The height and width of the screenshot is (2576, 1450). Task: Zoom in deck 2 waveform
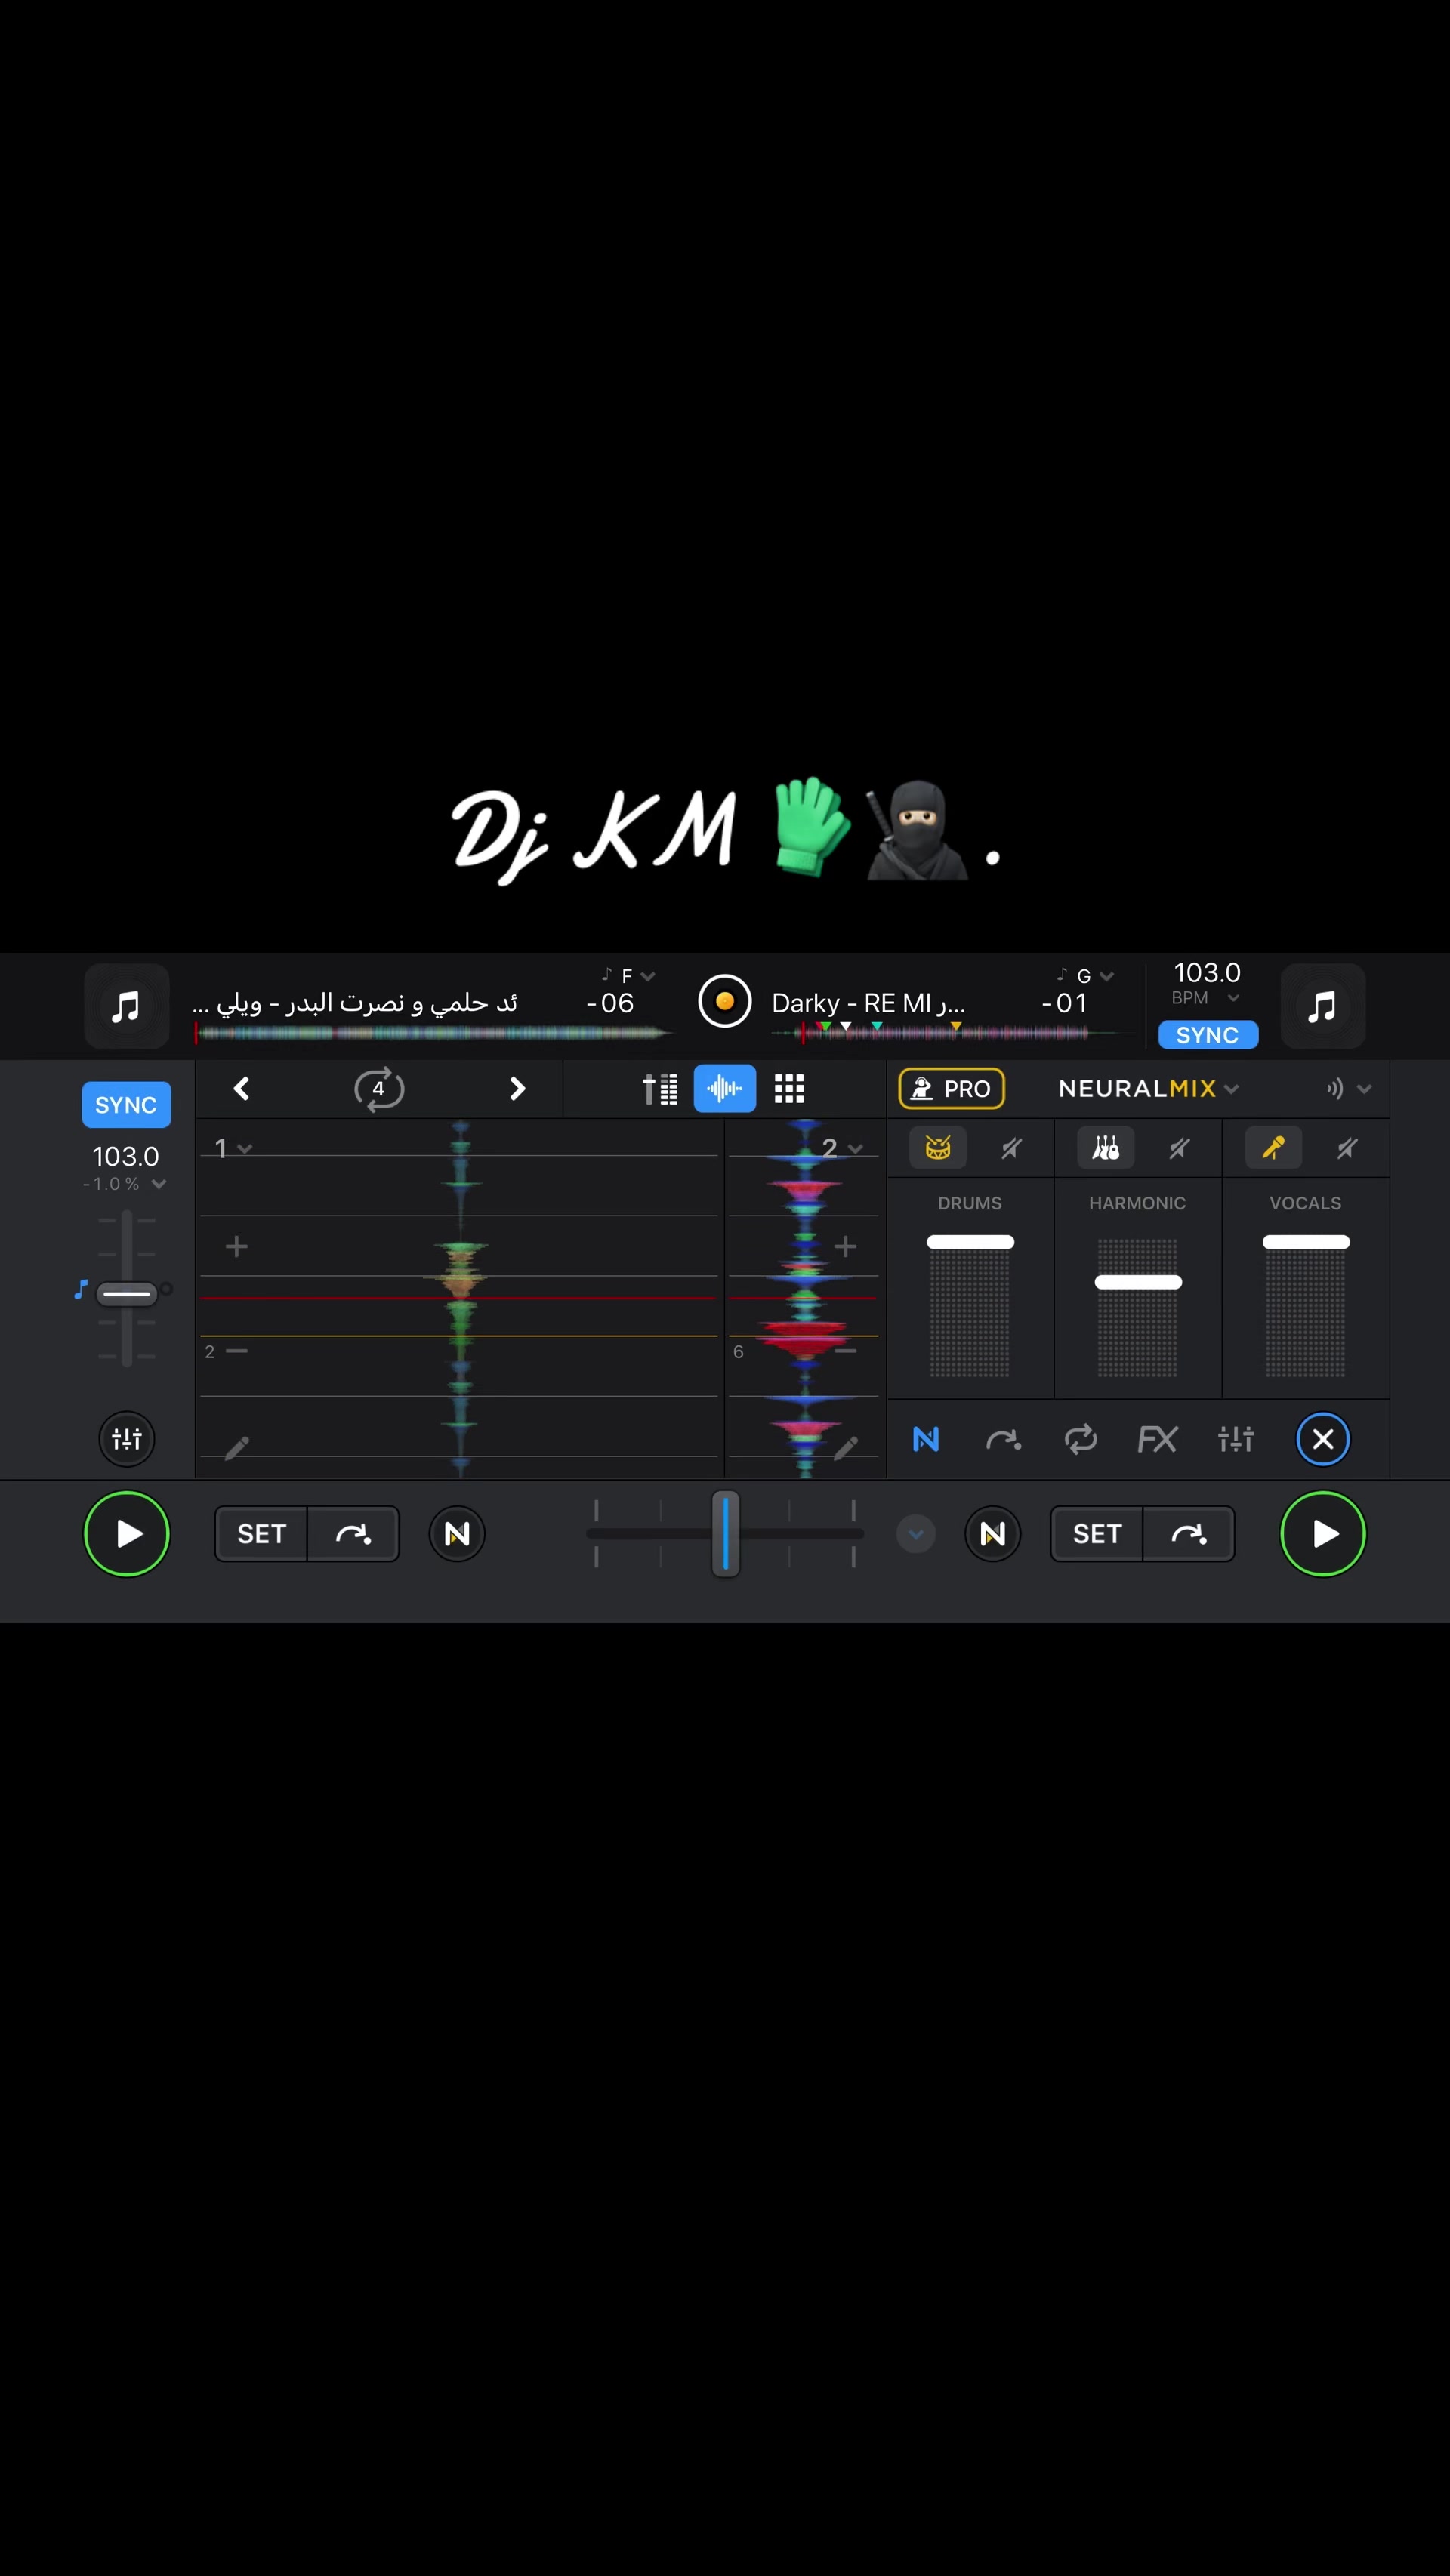[x=845, y=1246]
